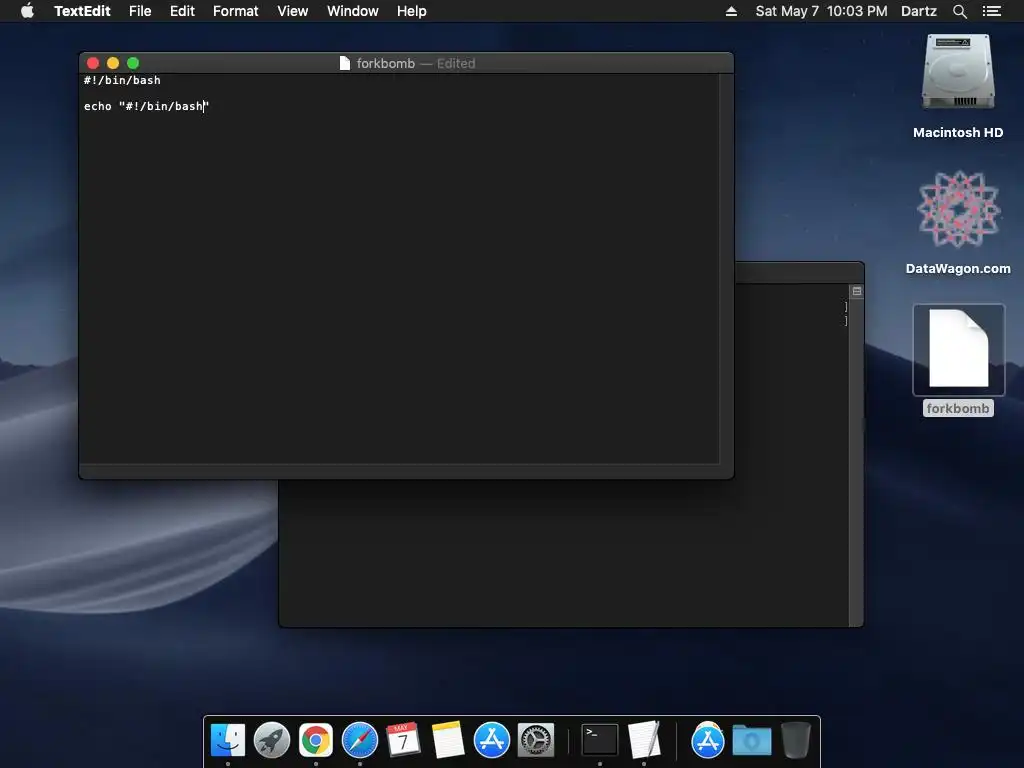
Task: Select the forkbomb file on desktop
Action: (x=958, y=349)
